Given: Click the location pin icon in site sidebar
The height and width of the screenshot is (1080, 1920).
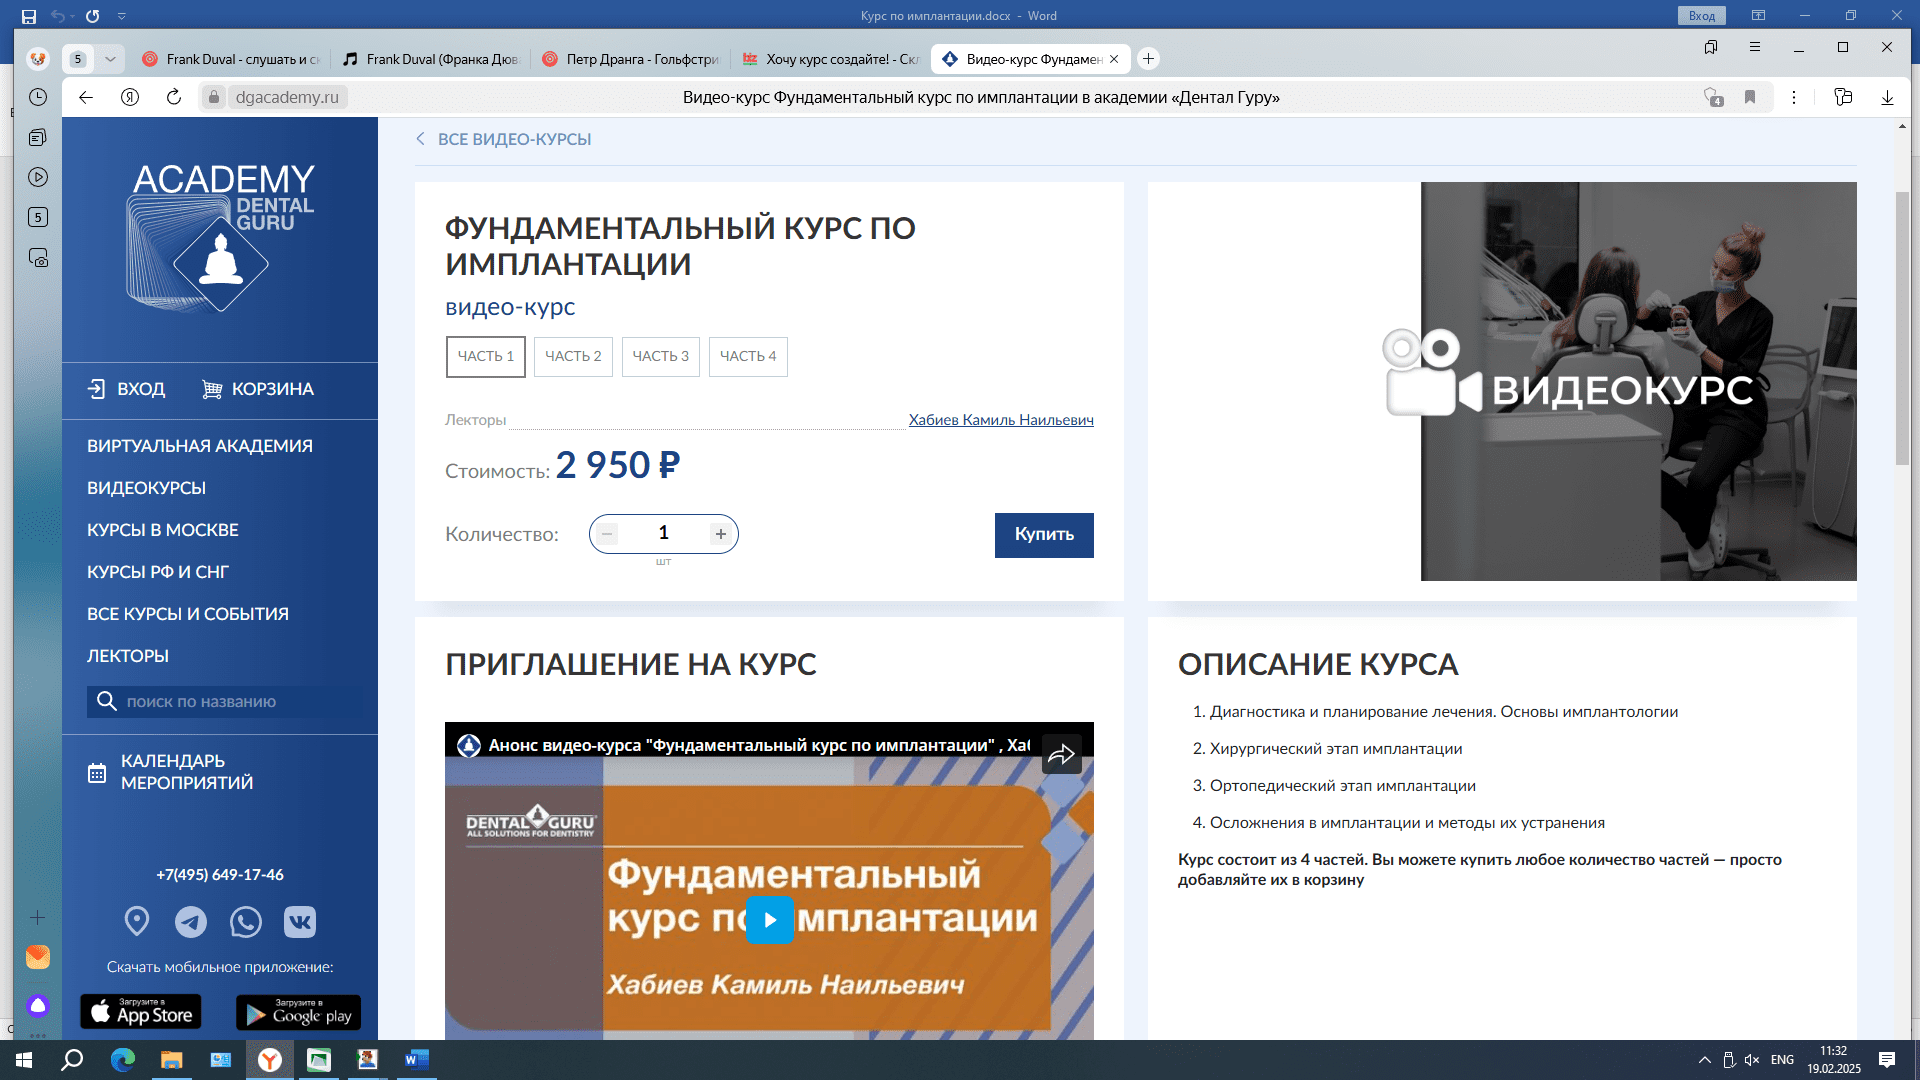Looking at the screenshot, I should click(x=137, y=921).
